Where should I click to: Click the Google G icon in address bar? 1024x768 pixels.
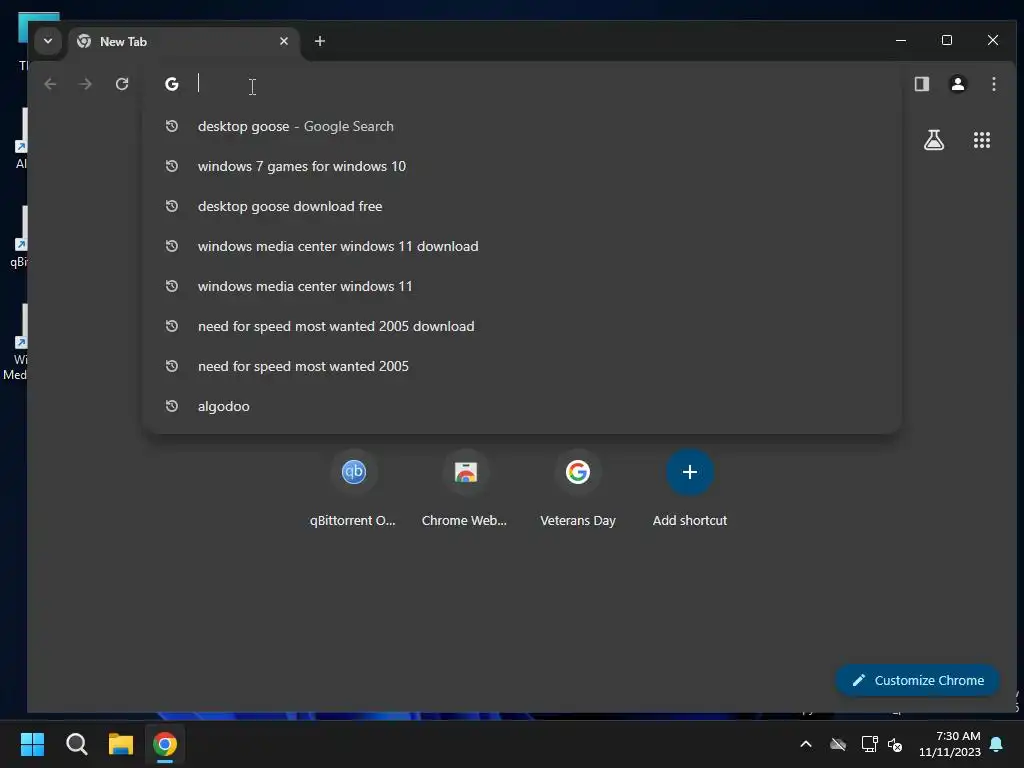click(x=172, y=84)
